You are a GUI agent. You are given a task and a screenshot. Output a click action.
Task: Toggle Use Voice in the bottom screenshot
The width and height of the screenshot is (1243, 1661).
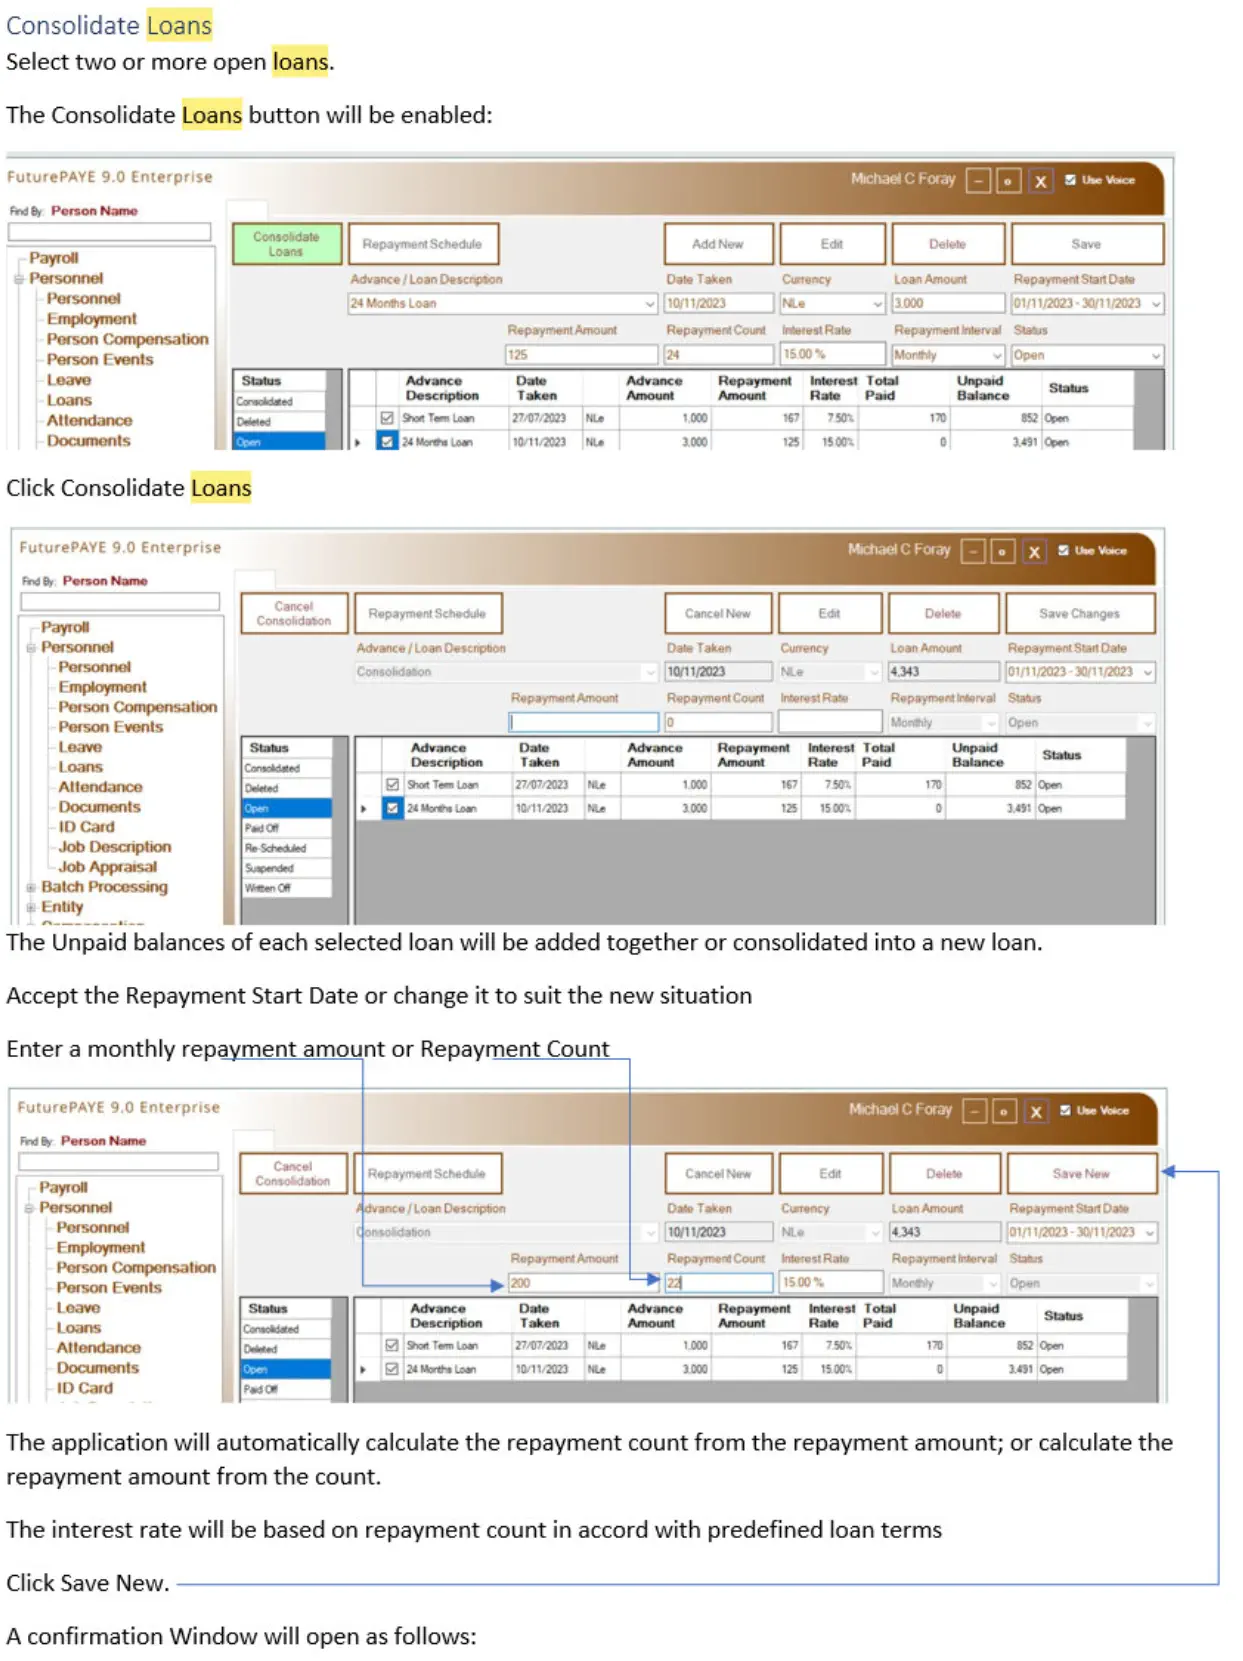tap(1065, 1110)
